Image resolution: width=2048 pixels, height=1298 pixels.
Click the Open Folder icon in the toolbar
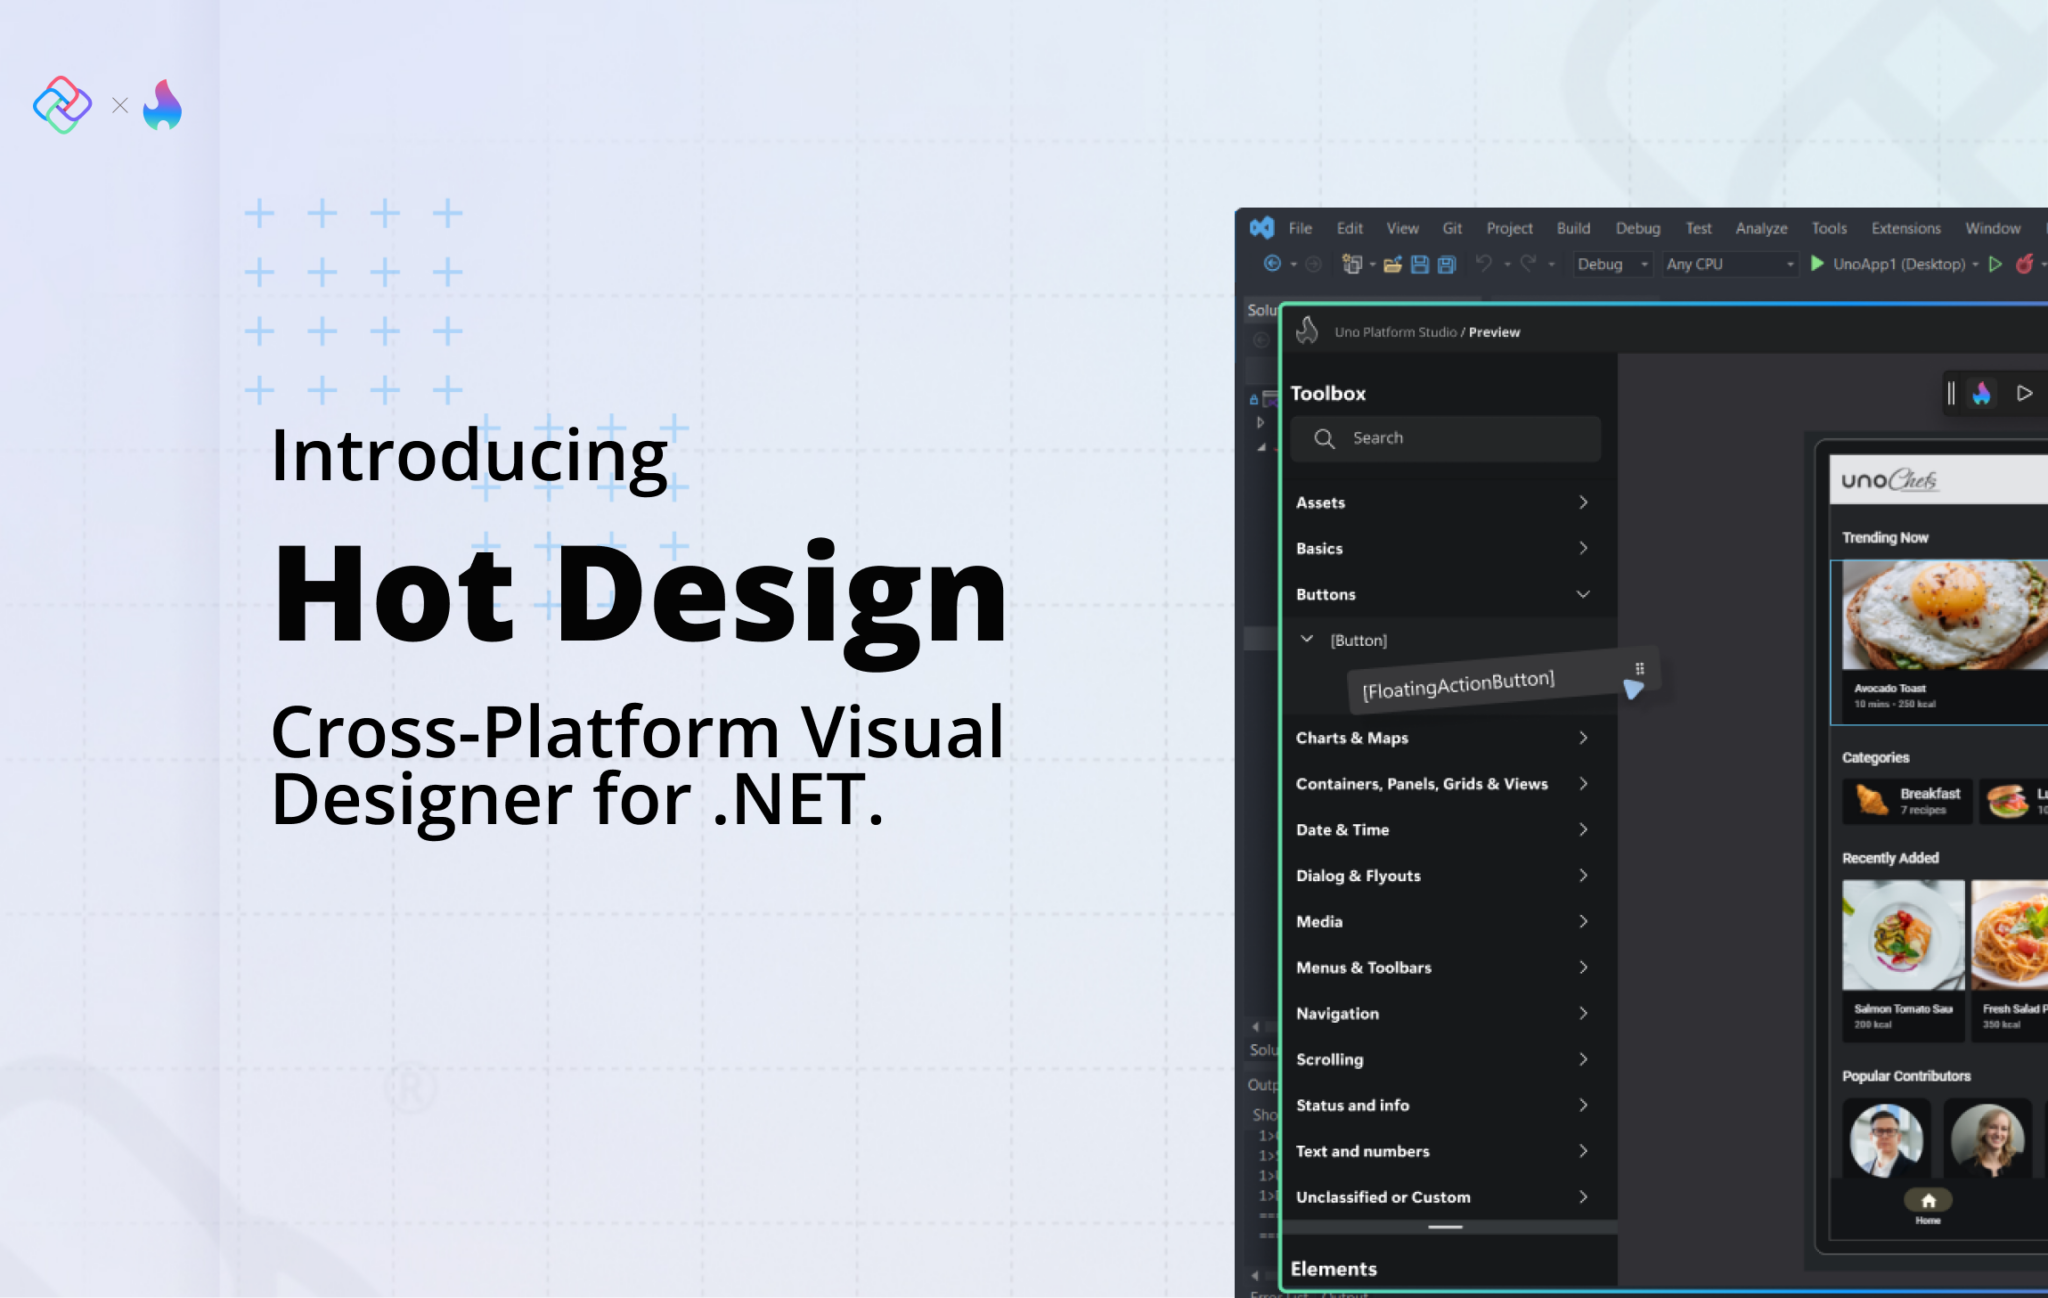[x=1393, y=264]
